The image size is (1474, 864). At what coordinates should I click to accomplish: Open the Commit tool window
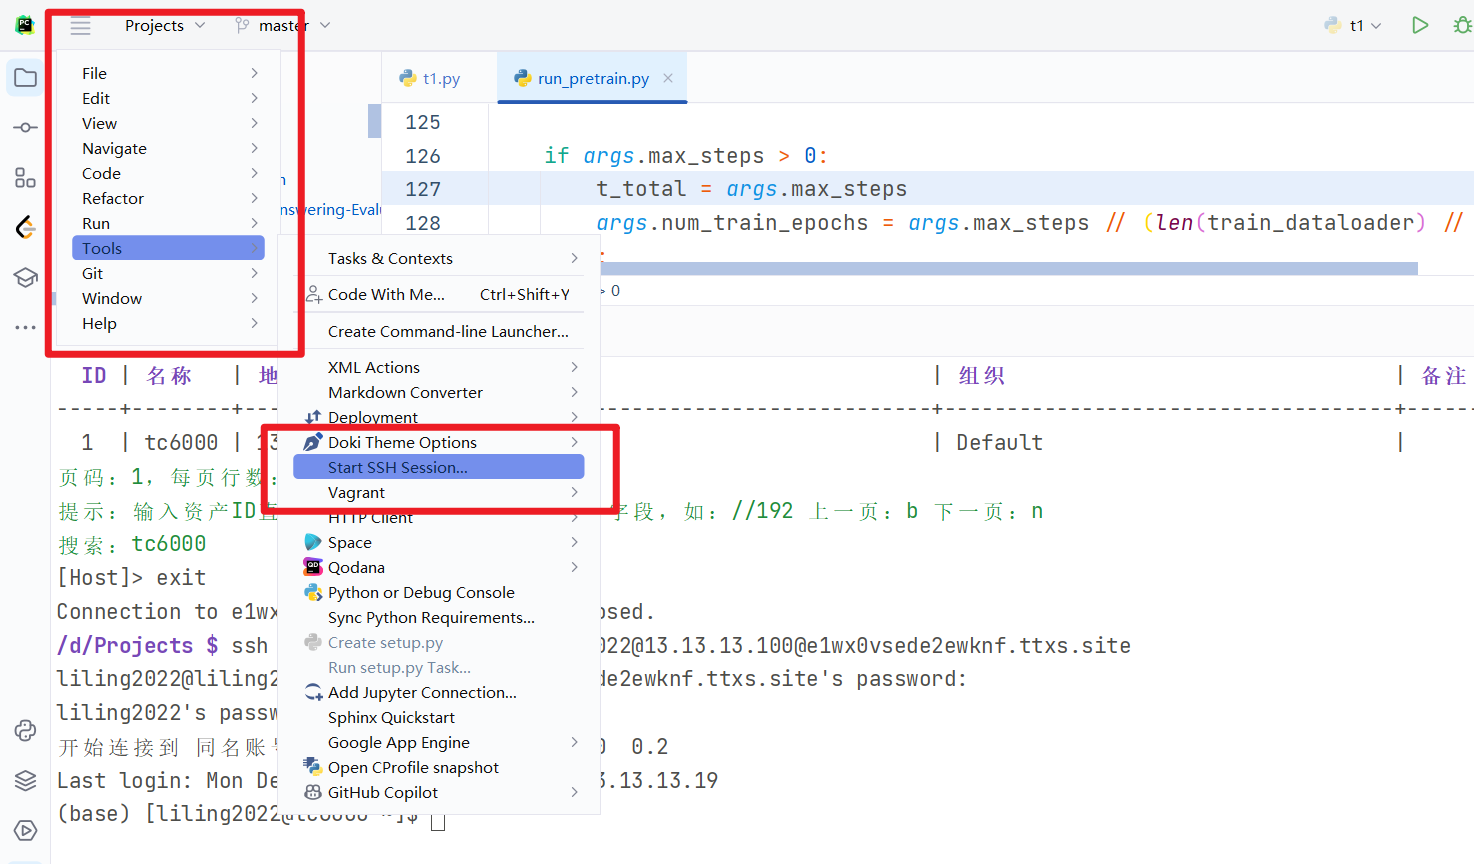click(25, 128)
